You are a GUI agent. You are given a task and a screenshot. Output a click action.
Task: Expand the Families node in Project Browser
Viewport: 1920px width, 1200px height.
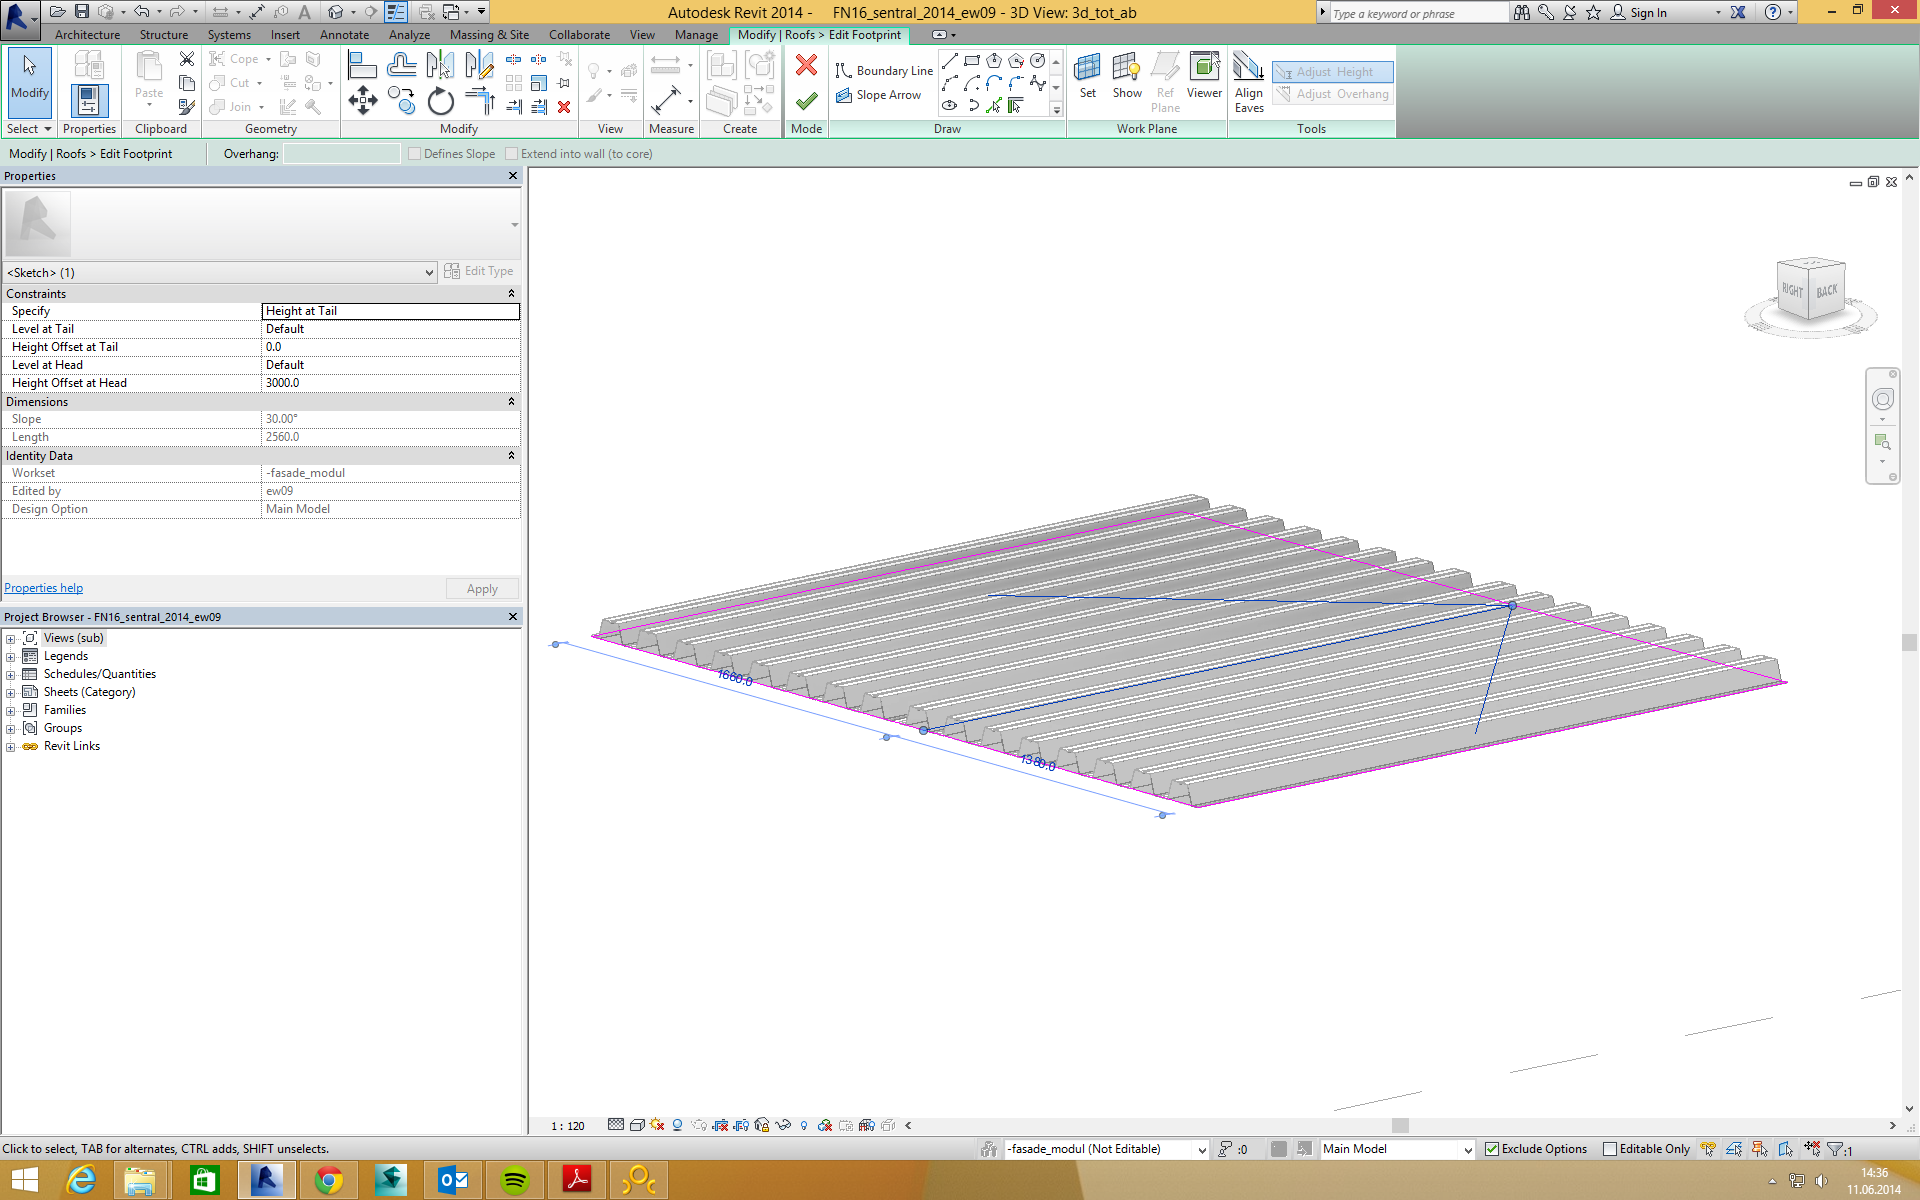click(10, 711)
